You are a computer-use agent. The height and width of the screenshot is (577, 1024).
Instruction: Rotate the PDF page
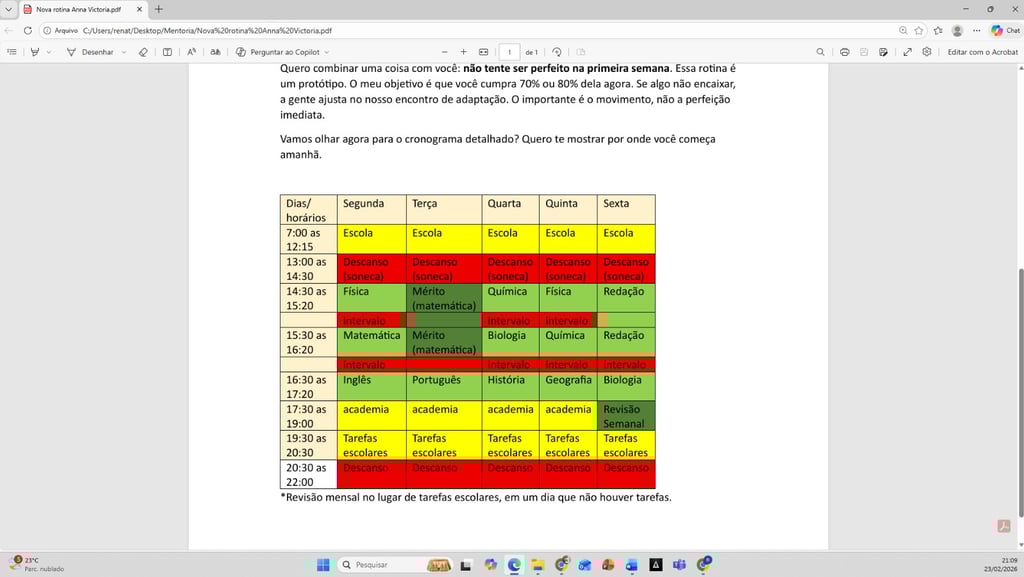point(556,52)
